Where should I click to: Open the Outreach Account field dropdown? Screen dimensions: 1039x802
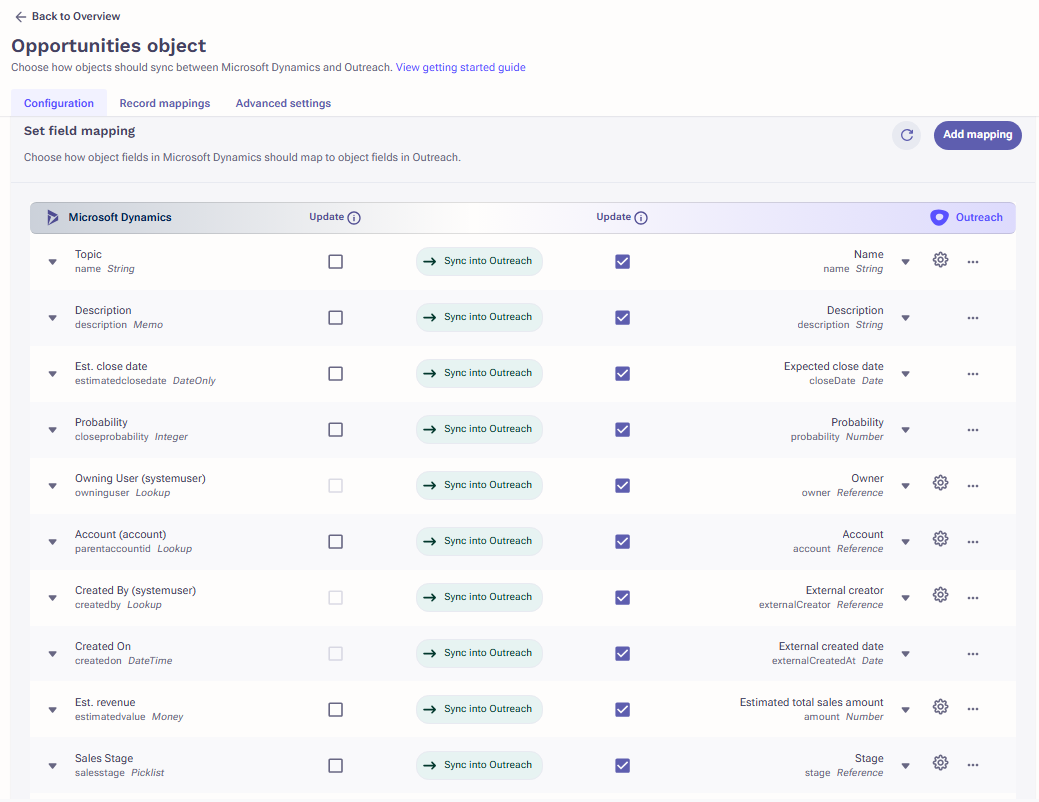[x=906, y=542]
